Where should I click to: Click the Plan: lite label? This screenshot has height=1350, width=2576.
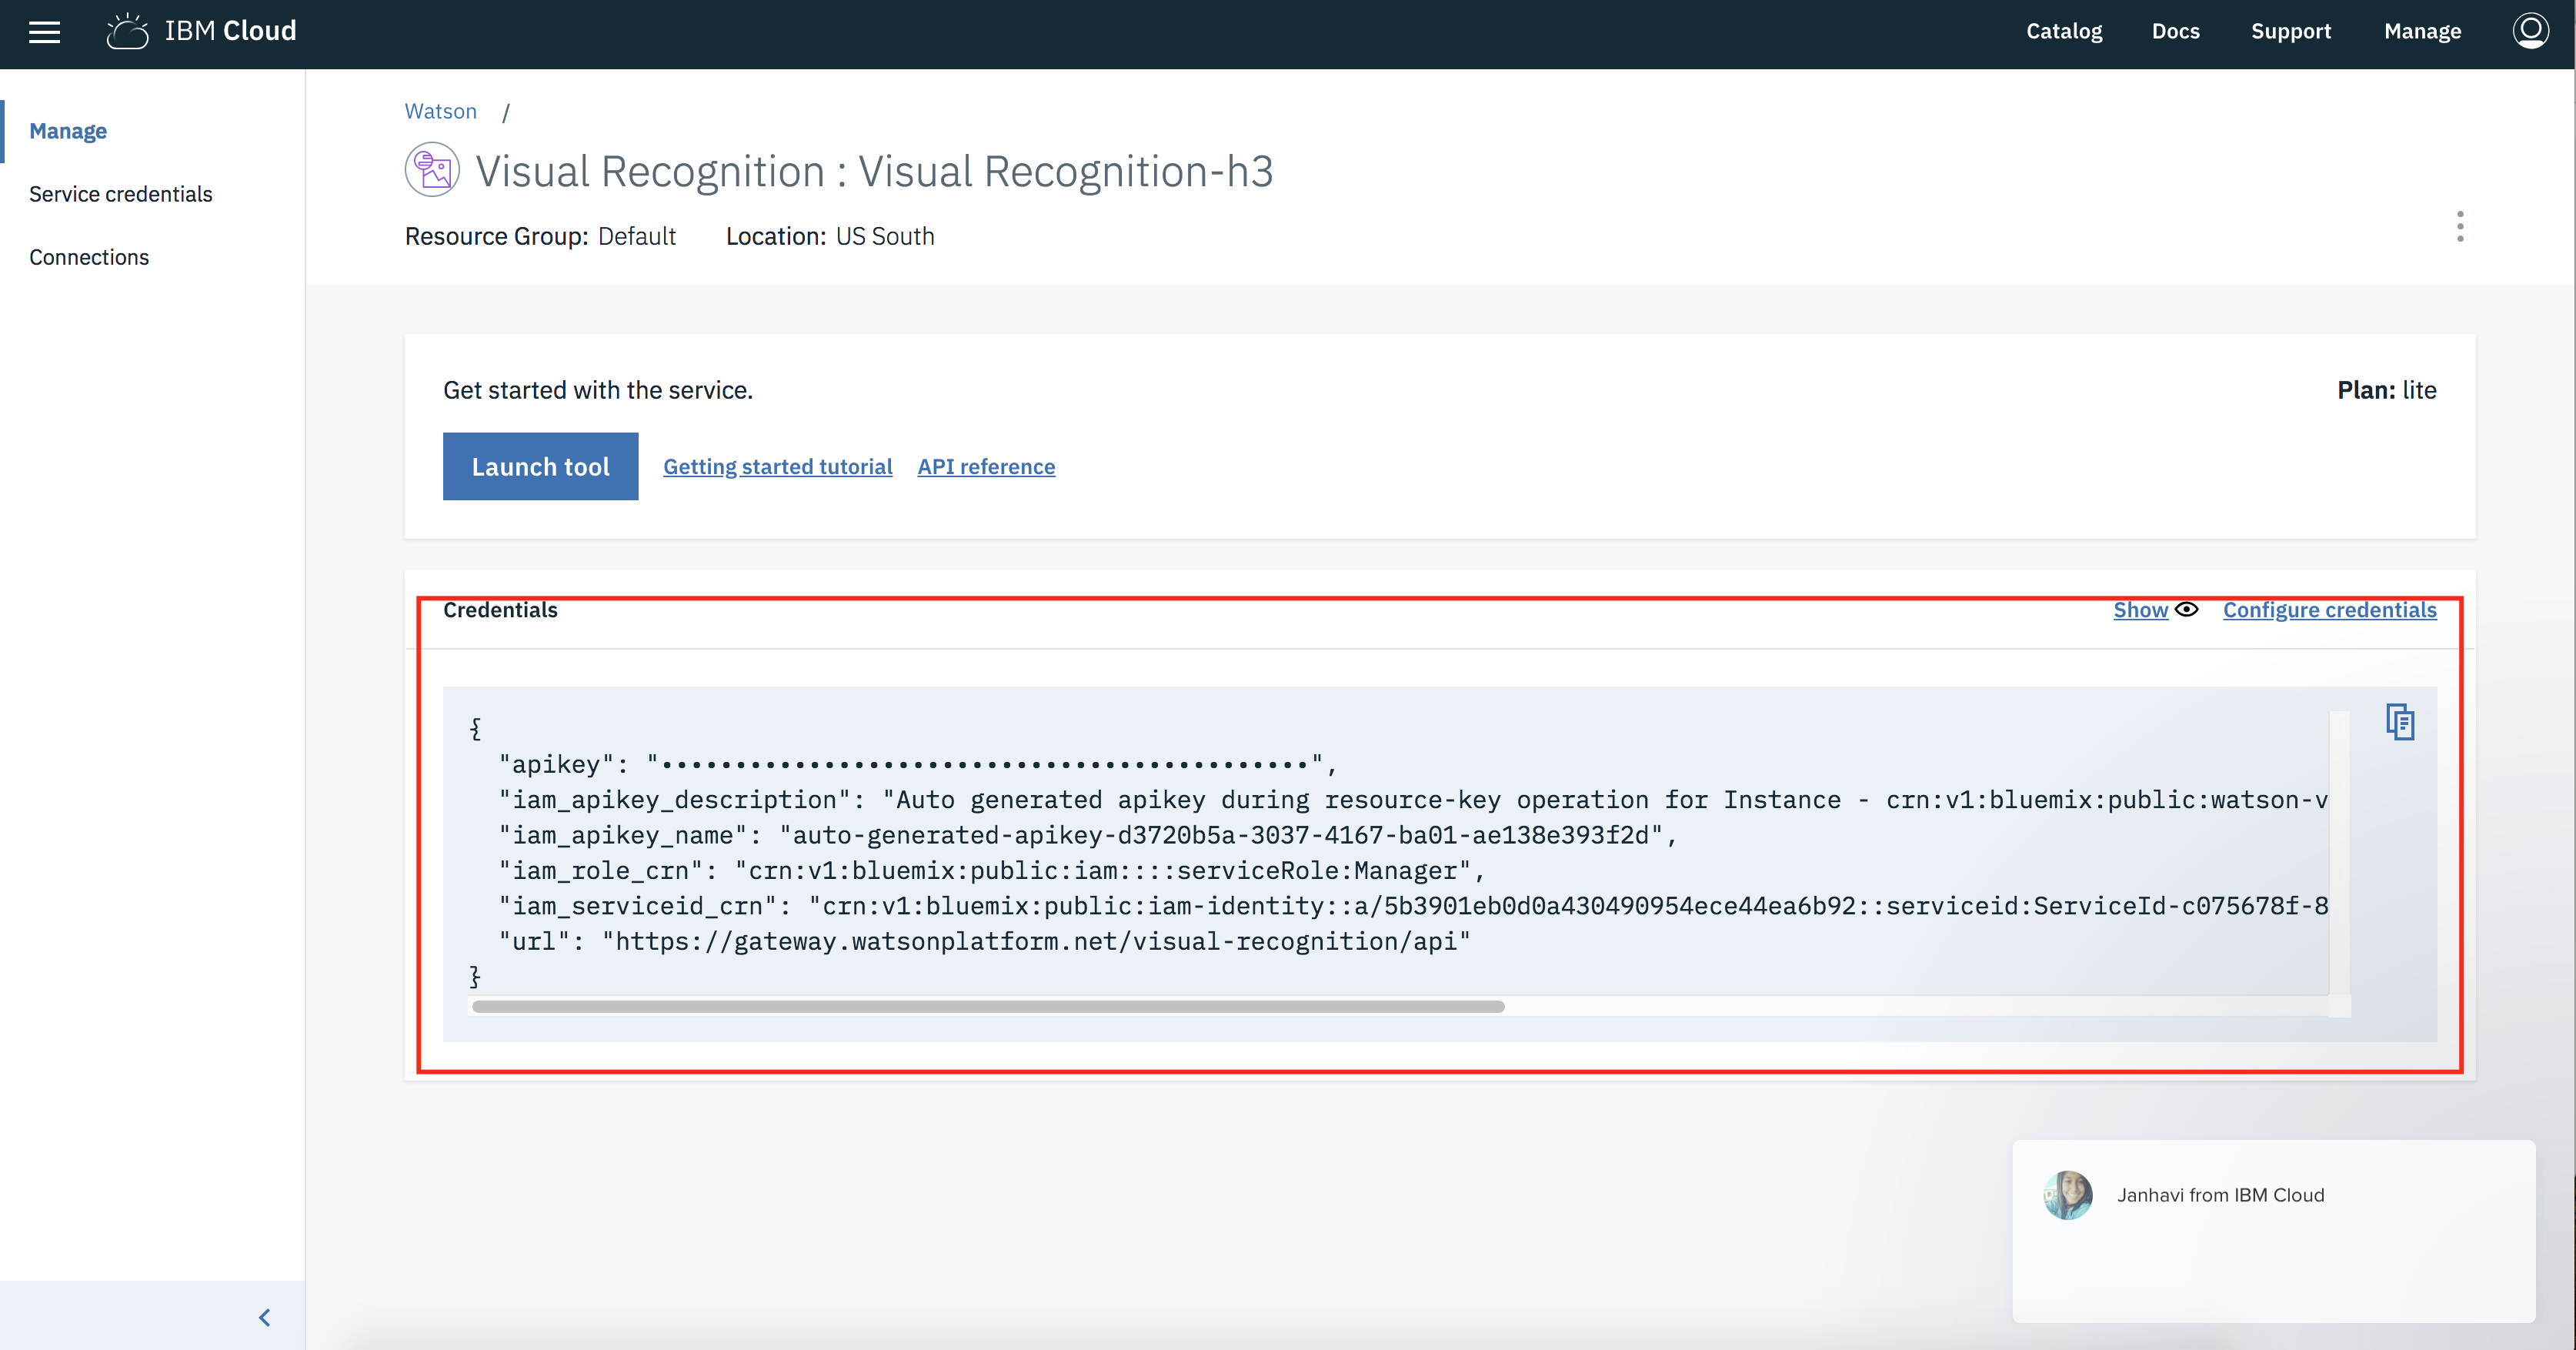coord(2386,390)
